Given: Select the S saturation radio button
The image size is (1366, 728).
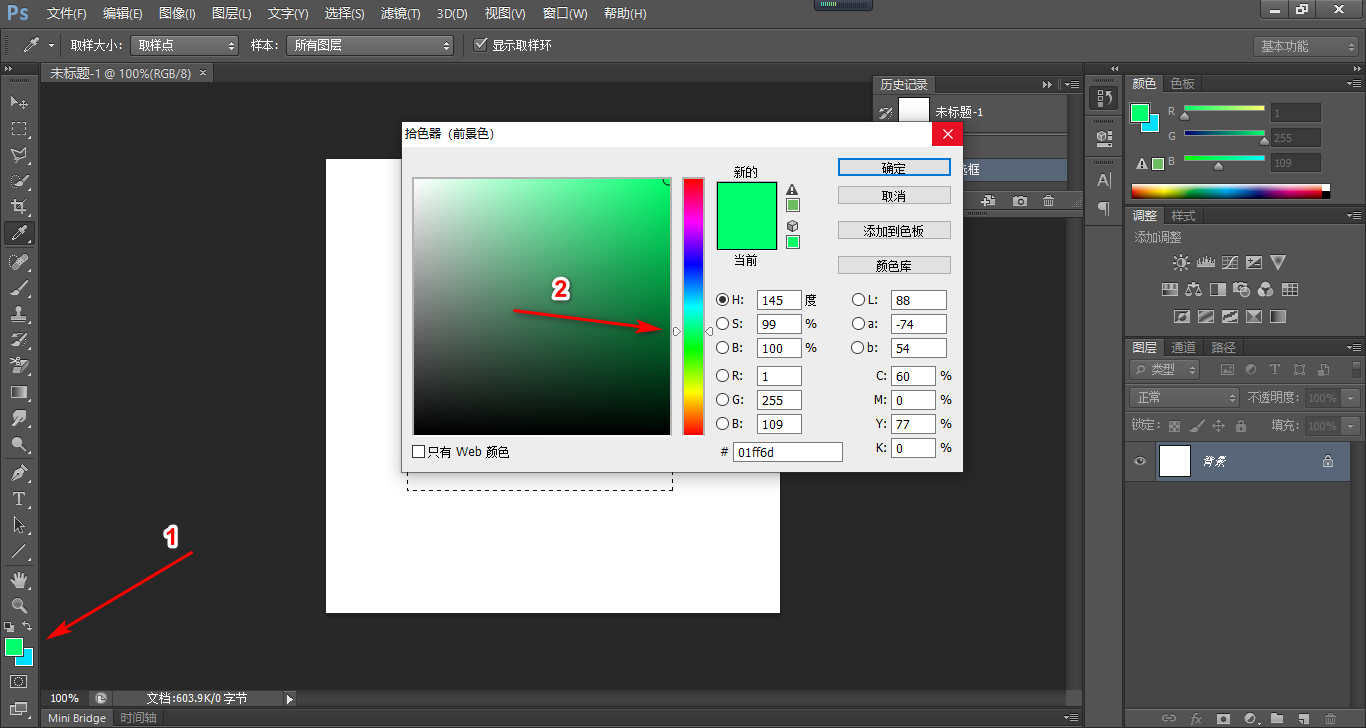Looking at the screenshot, I should coord(722,324).
